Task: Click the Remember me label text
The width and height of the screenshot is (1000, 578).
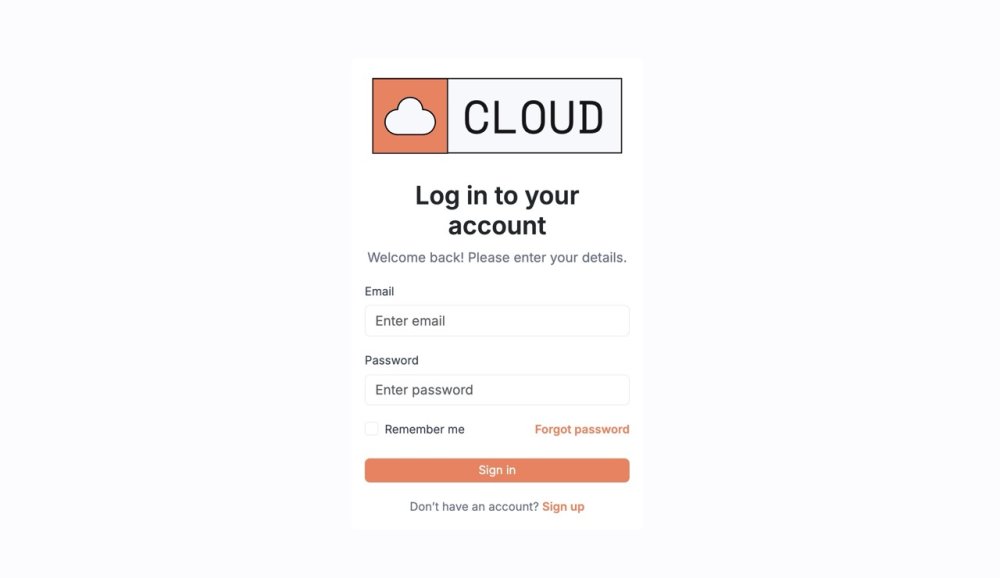Action: 424,429
